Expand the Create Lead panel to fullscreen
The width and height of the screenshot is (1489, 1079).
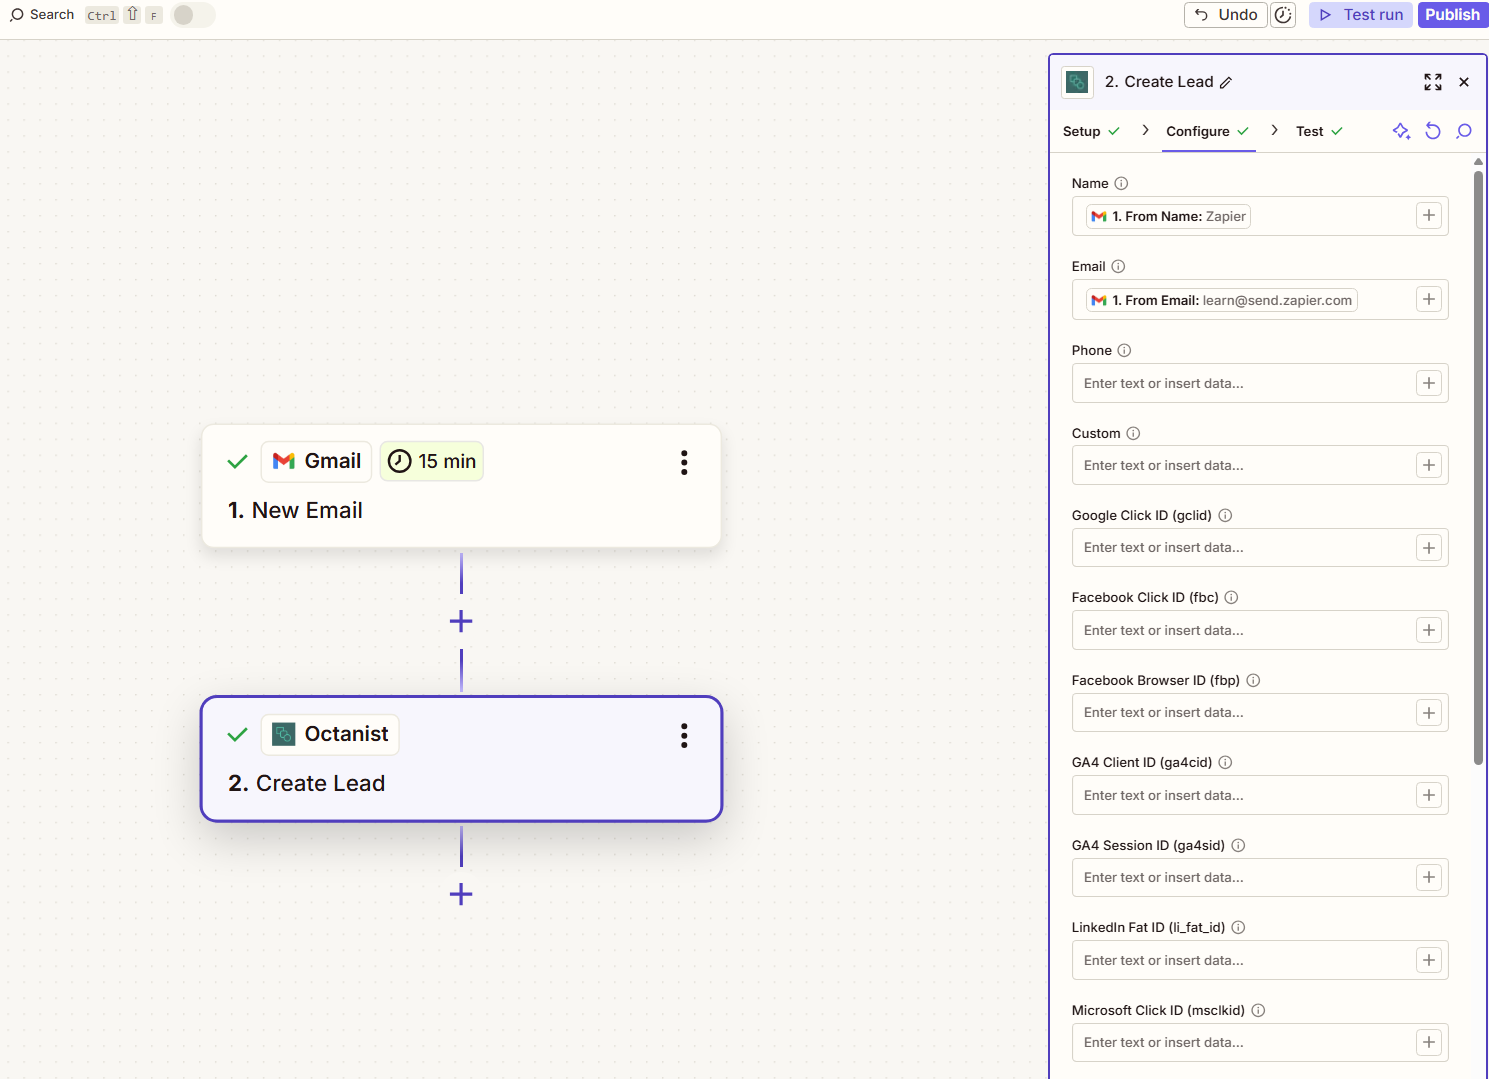pyautogui.click(x=1433, y=82)
